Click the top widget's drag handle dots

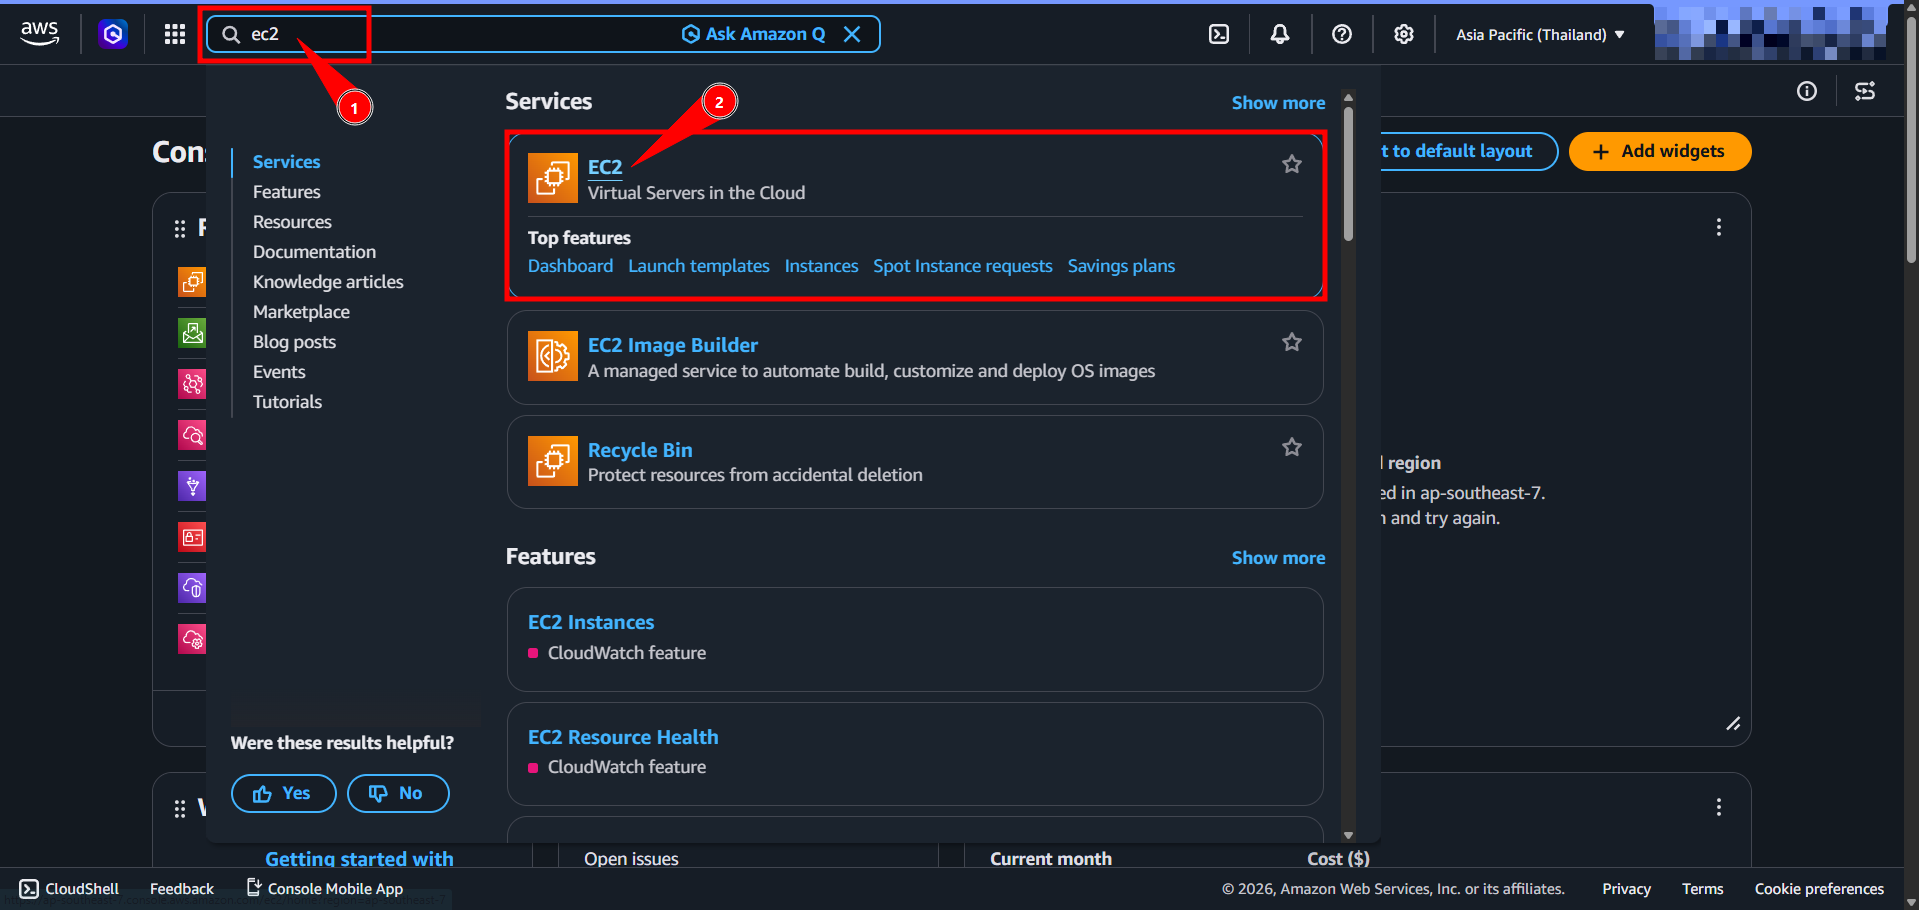pyautogui.click(x=180, y=229)
